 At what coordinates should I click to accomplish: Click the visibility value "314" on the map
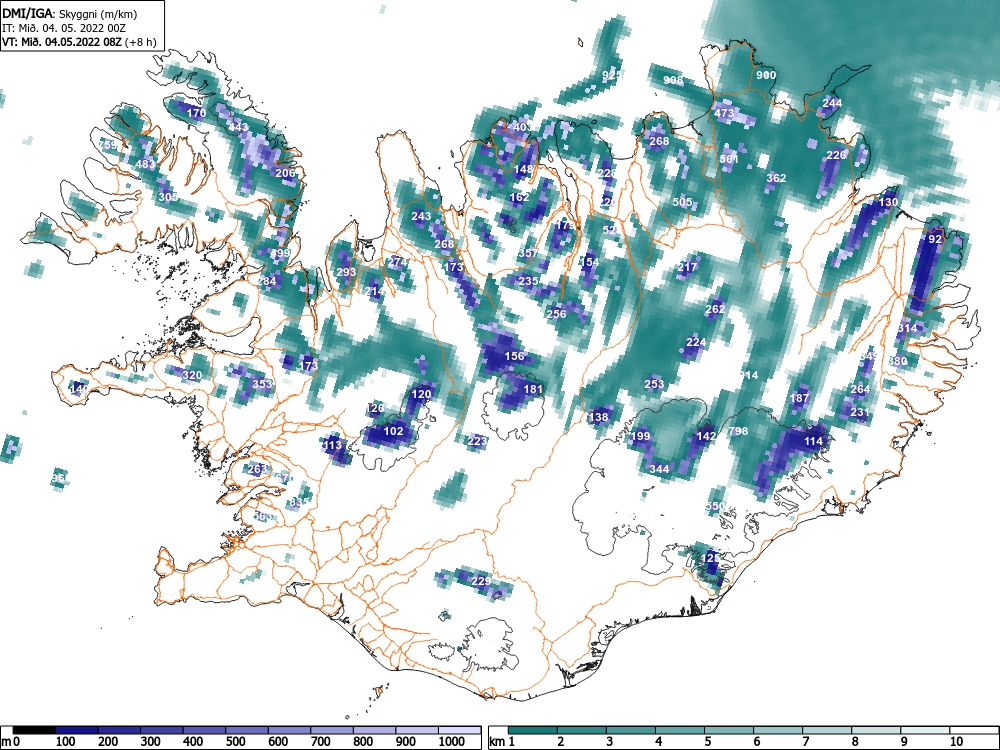907,328
